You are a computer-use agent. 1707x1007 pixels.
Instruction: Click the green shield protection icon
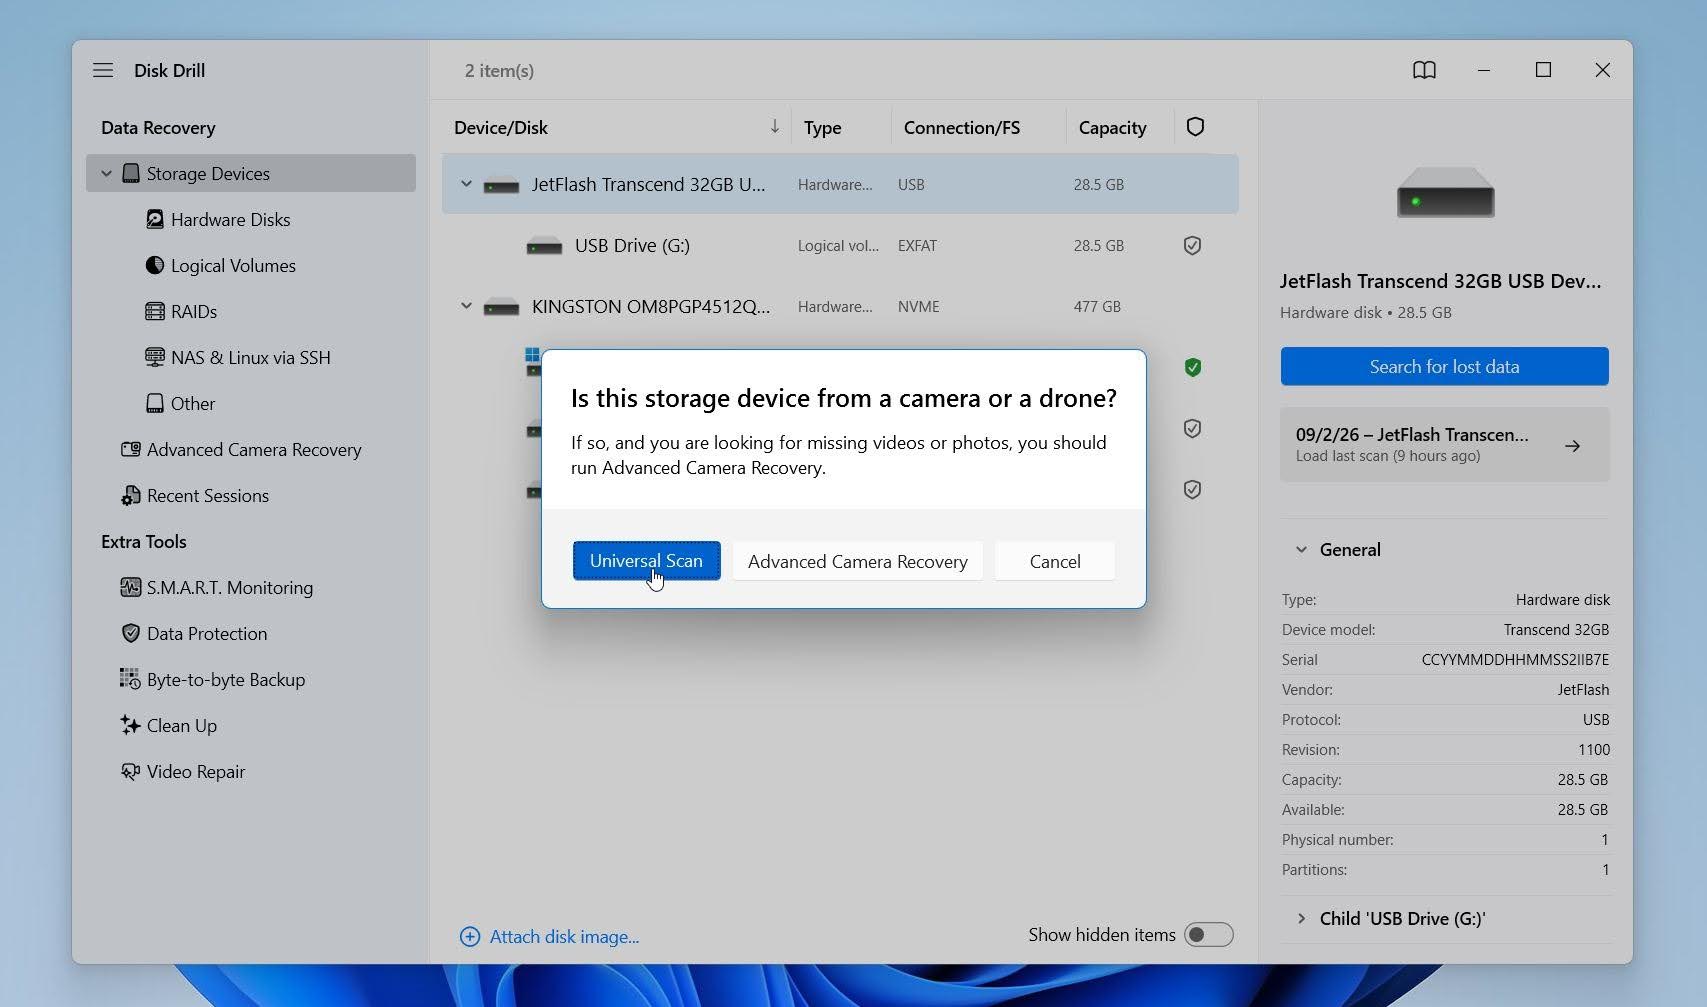coord(1192,367)
